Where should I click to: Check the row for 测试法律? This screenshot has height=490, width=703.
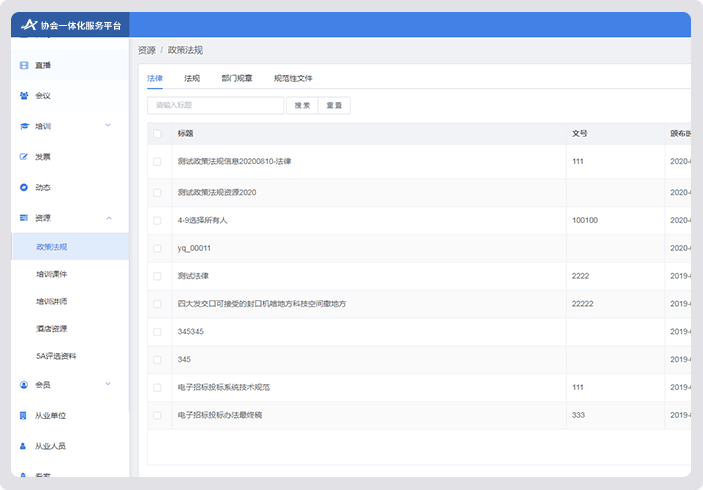pyautogui.click(x=157, y=275)
